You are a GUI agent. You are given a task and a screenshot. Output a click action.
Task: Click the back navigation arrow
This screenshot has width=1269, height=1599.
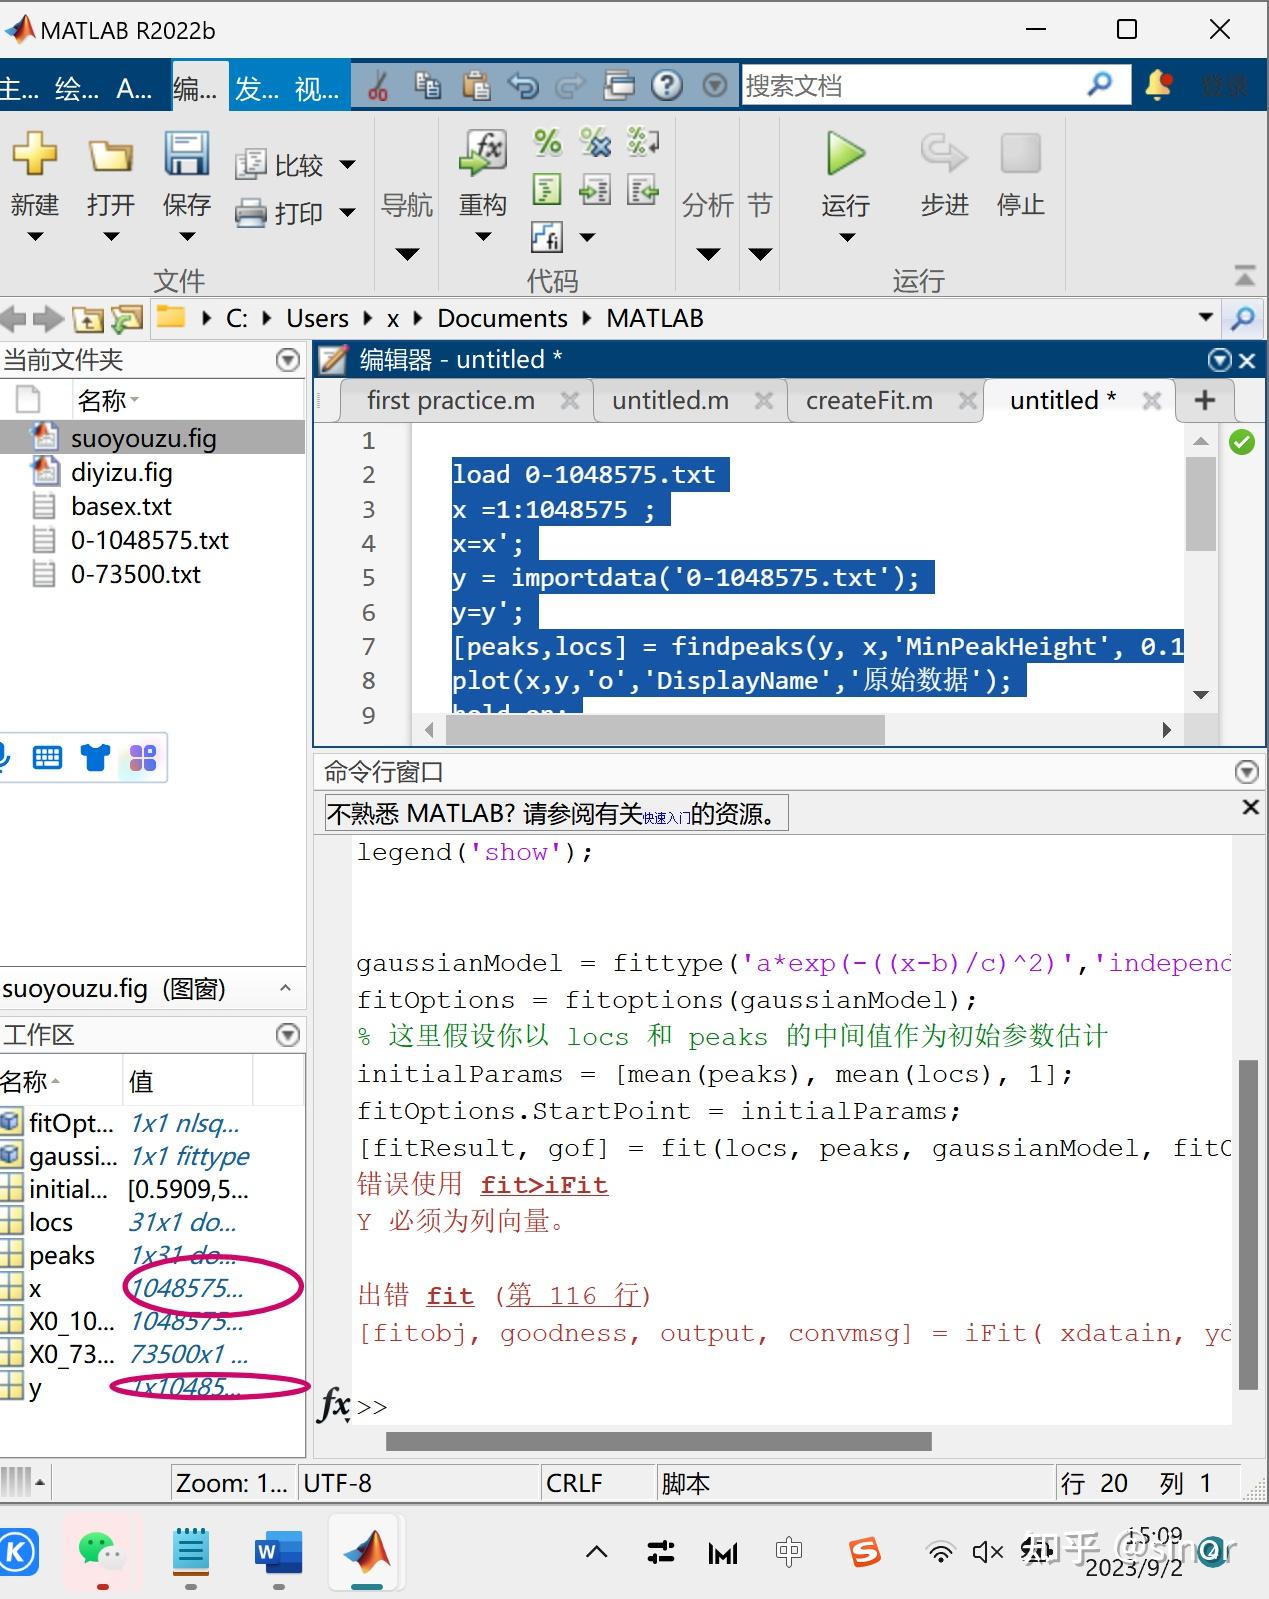coord(13,319)
